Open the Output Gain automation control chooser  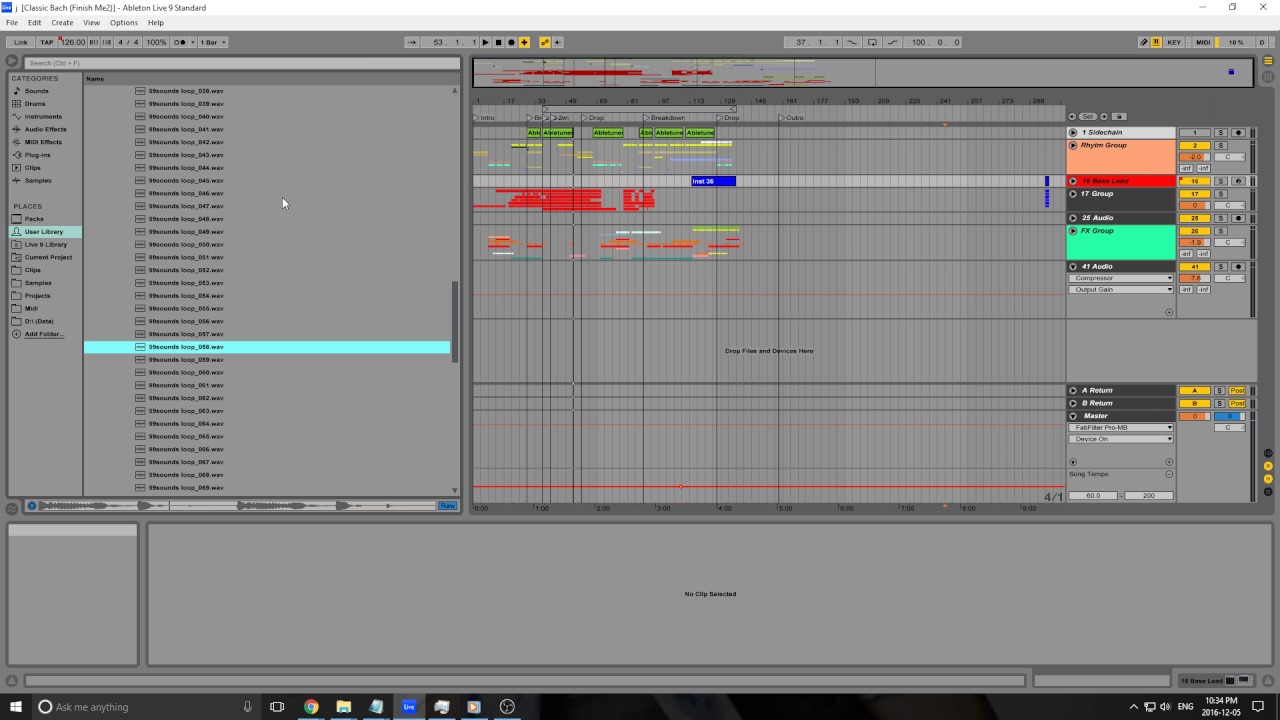pos(1121,290)
